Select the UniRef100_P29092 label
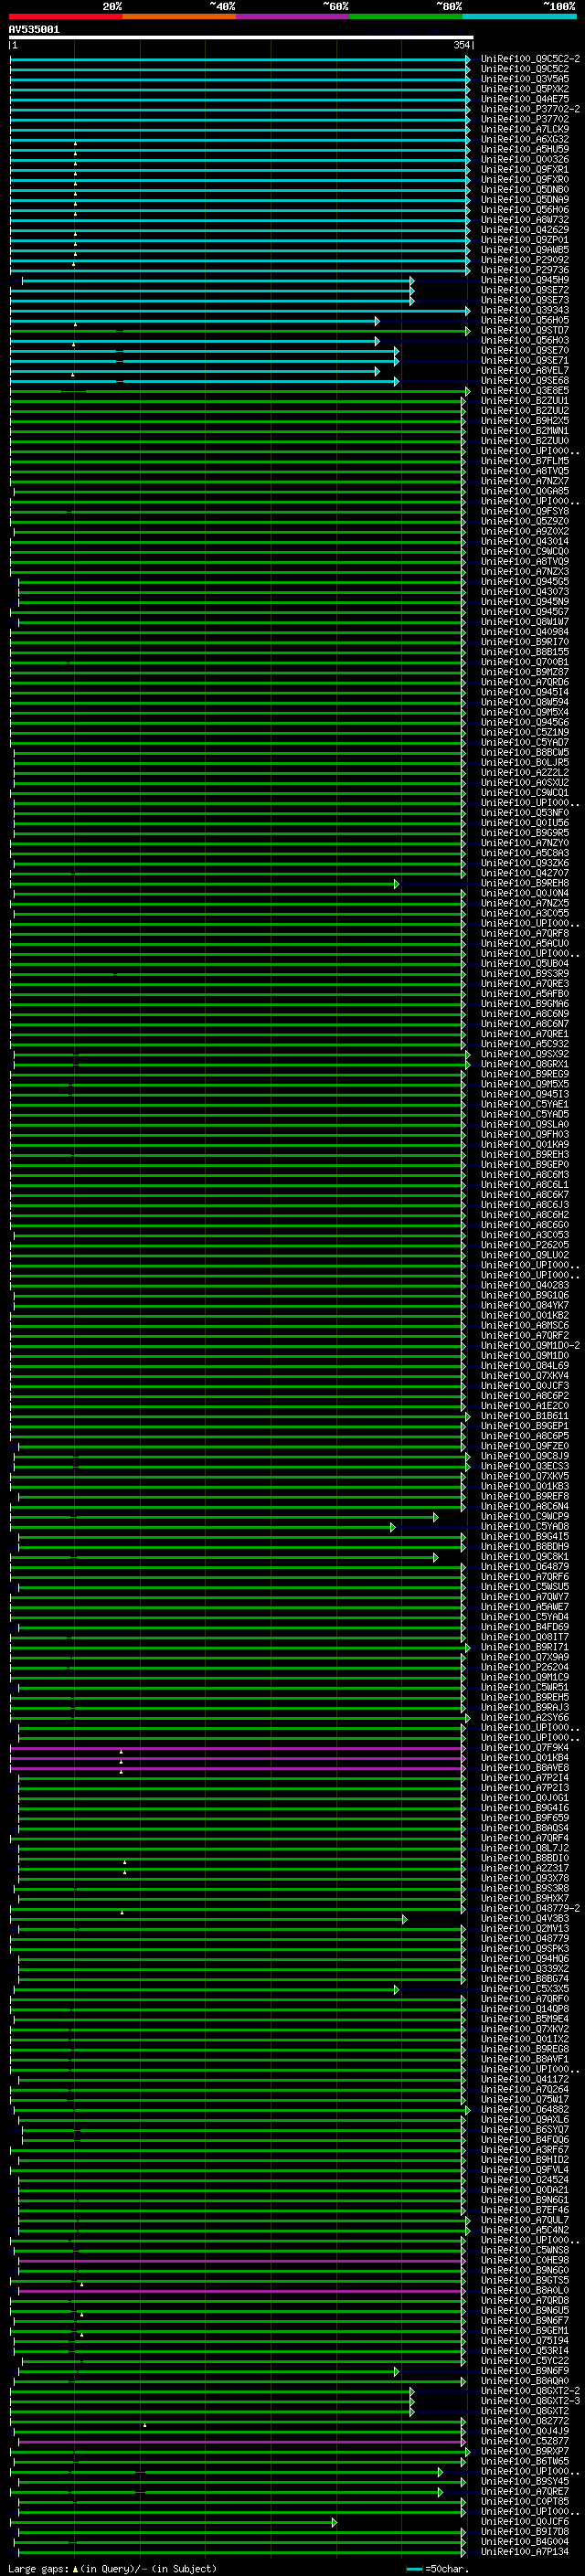This screenshot has width=585, height=2576. [x=525, y=260]
